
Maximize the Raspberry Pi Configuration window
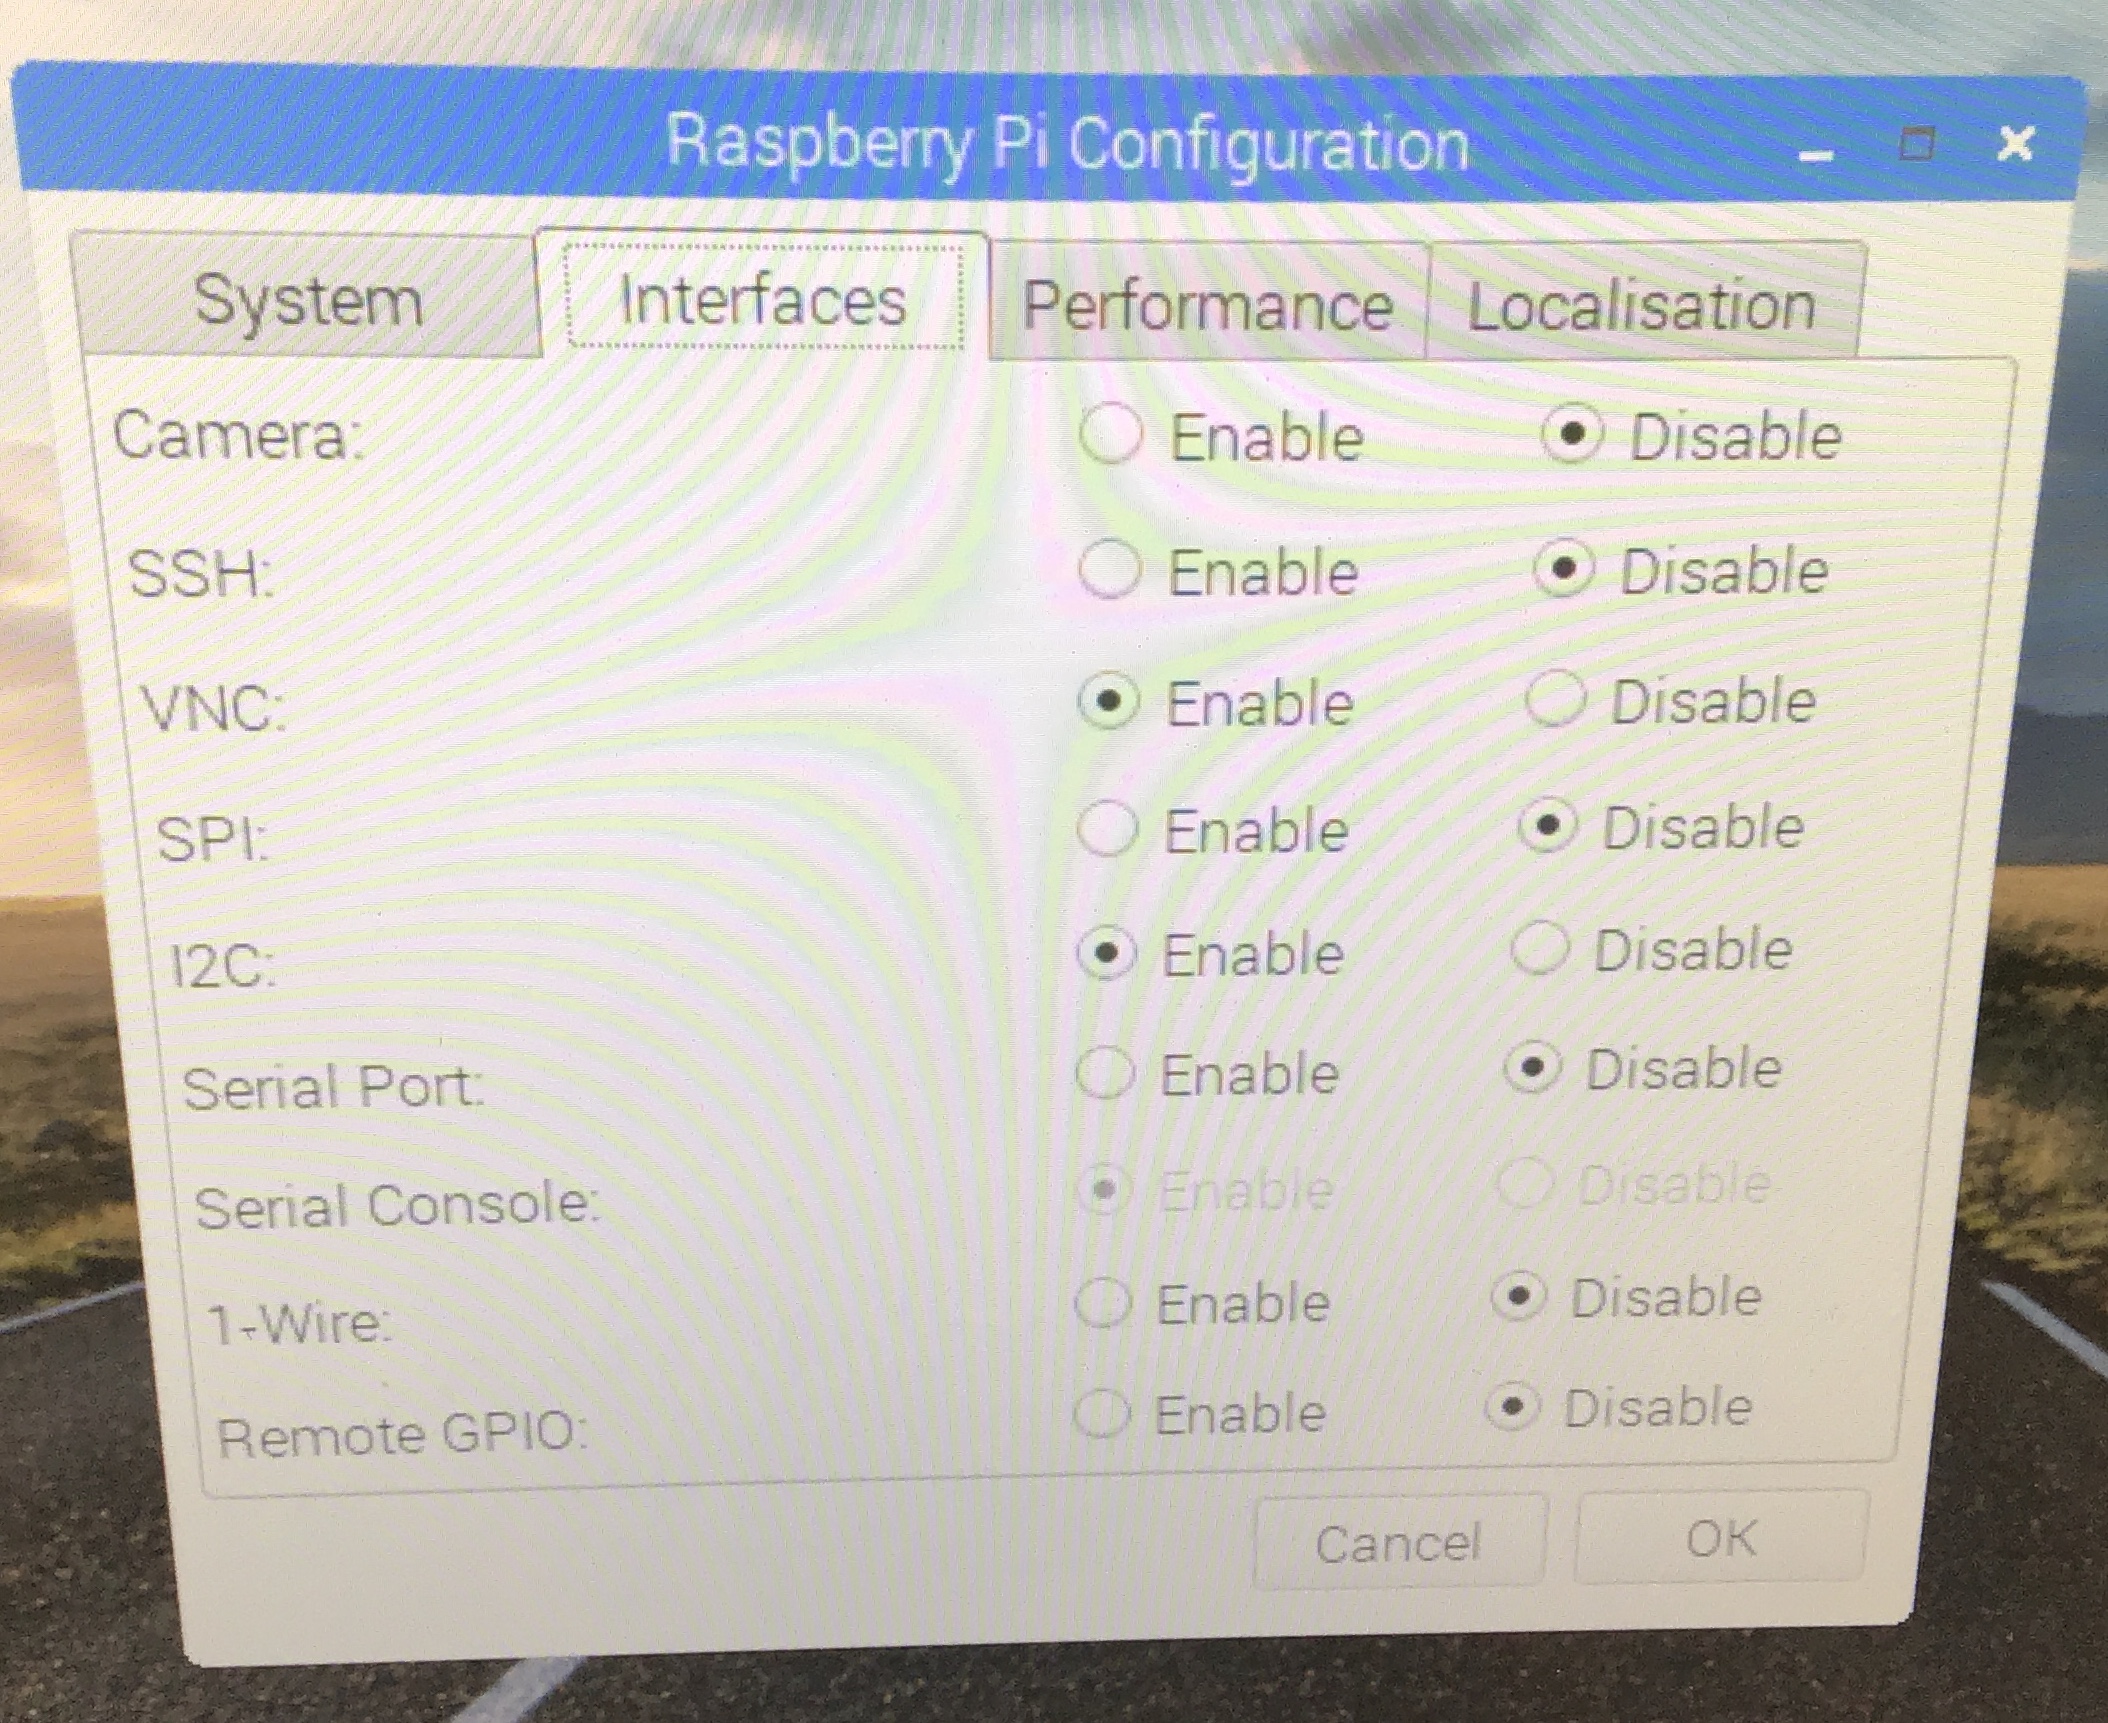coord(1916,145)
